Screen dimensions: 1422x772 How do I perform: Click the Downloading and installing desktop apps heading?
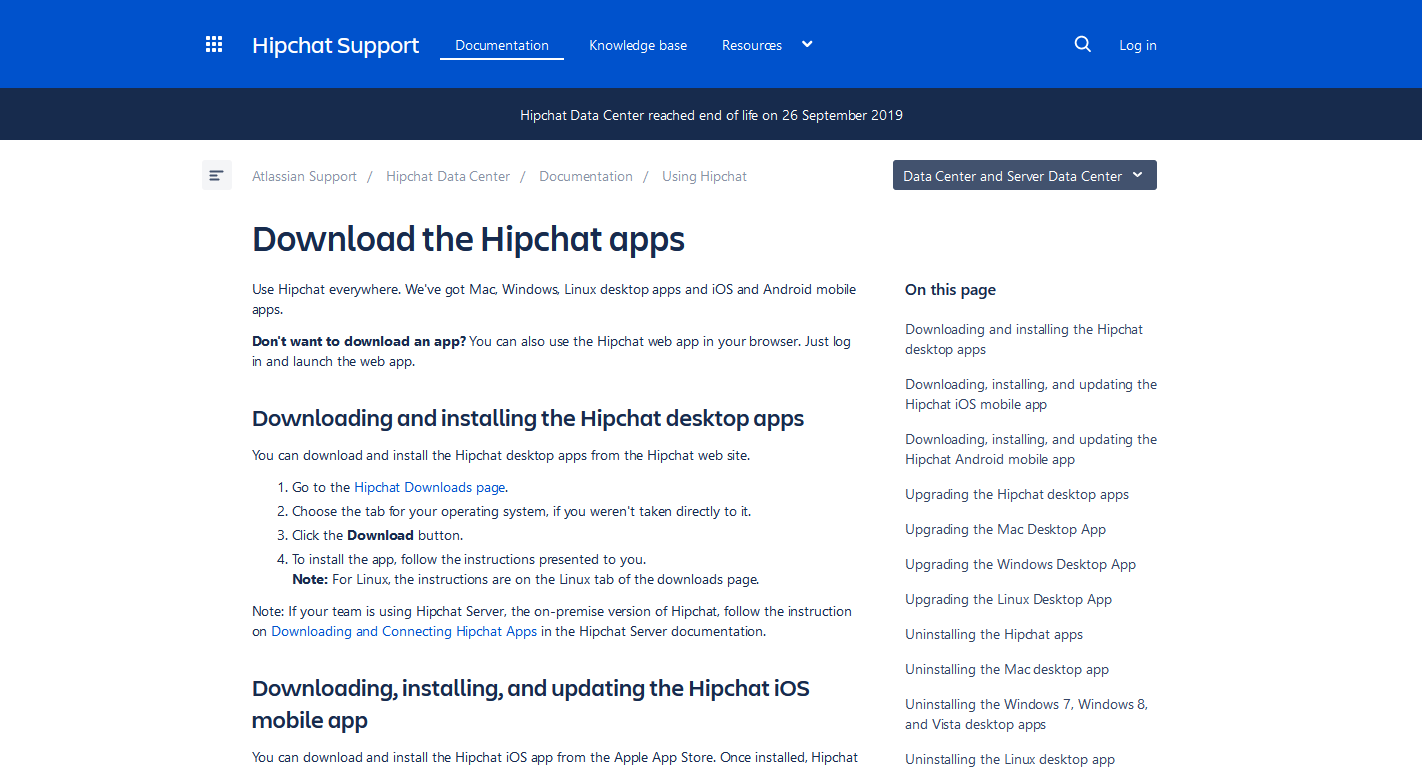[528, 418]
